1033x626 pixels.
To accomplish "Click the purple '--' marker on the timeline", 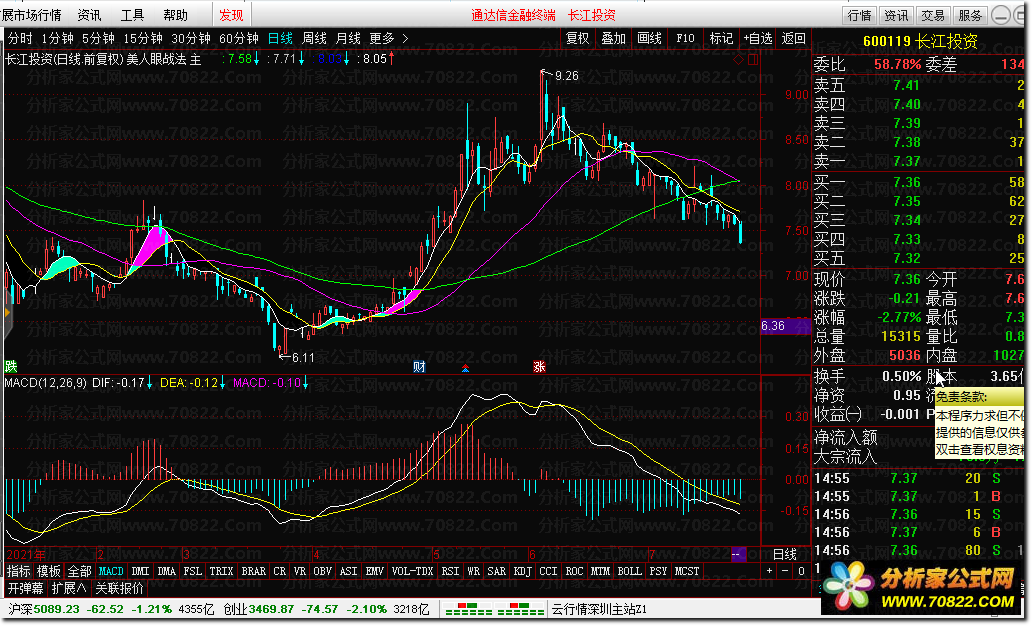I will click(738, 554).
